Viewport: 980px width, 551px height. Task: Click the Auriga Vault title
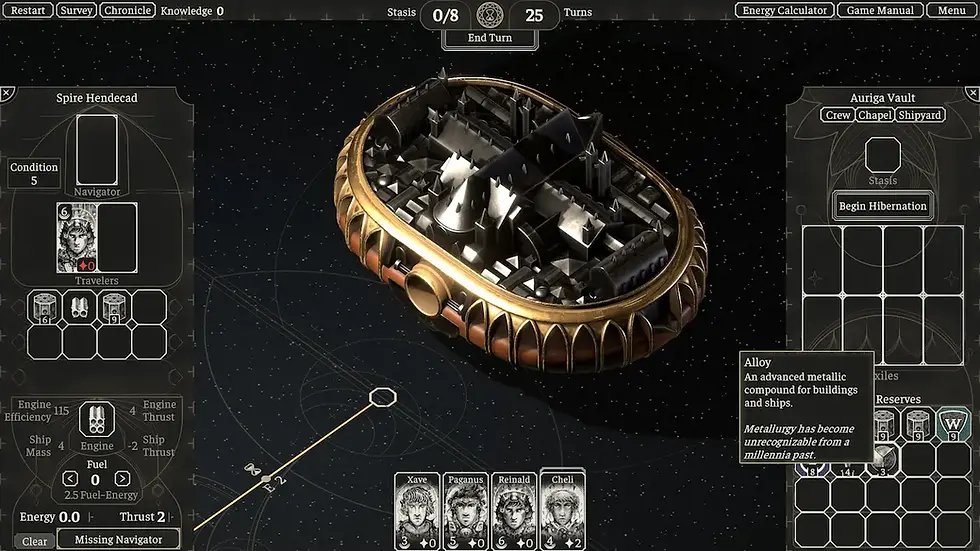882,98
